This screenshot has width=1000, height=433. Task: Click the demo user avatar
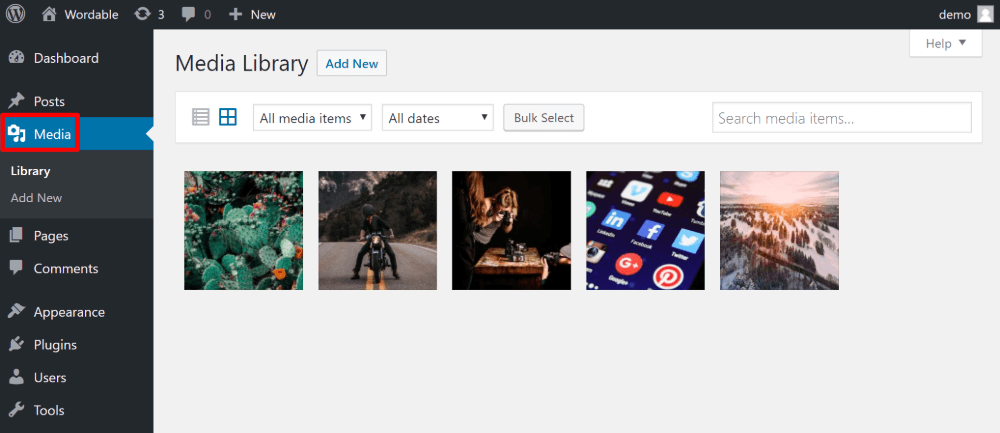[985, 14]
